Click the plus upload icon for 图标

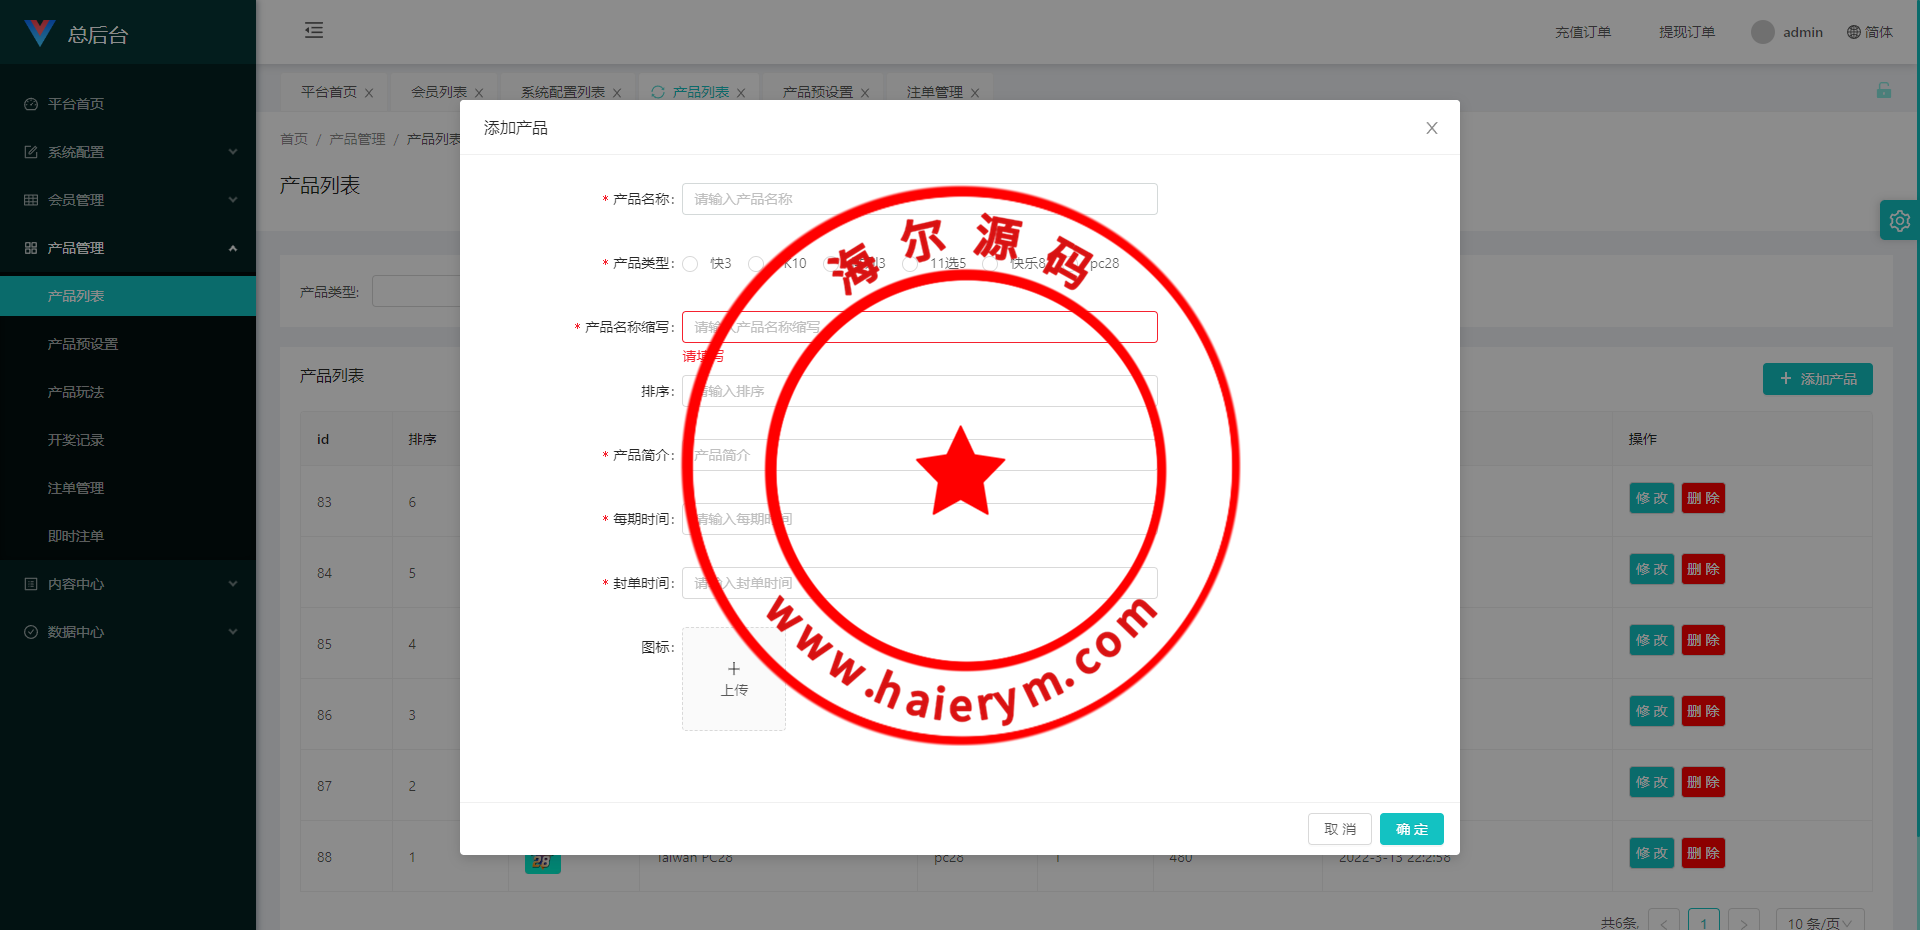point(733,669)
